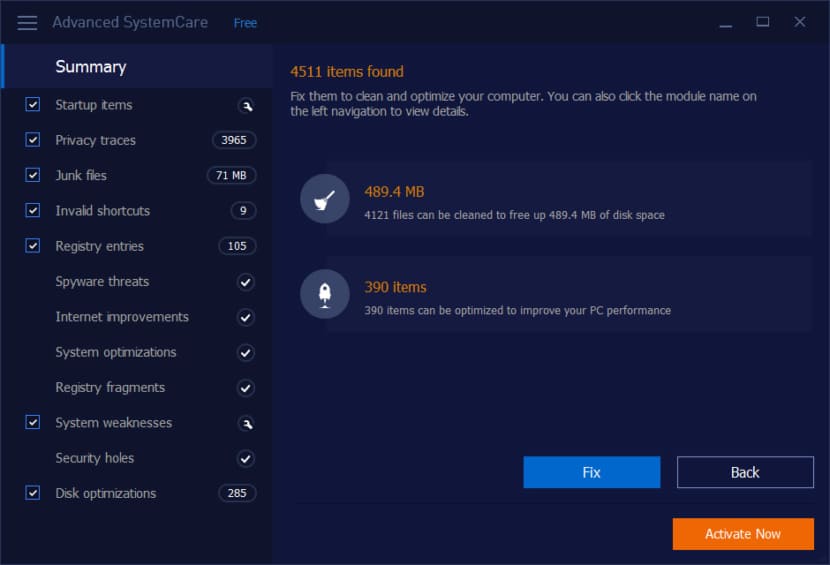The image size is (830, 565).
Task: Open the hamburger menu icon
Action: coord(27,23)
